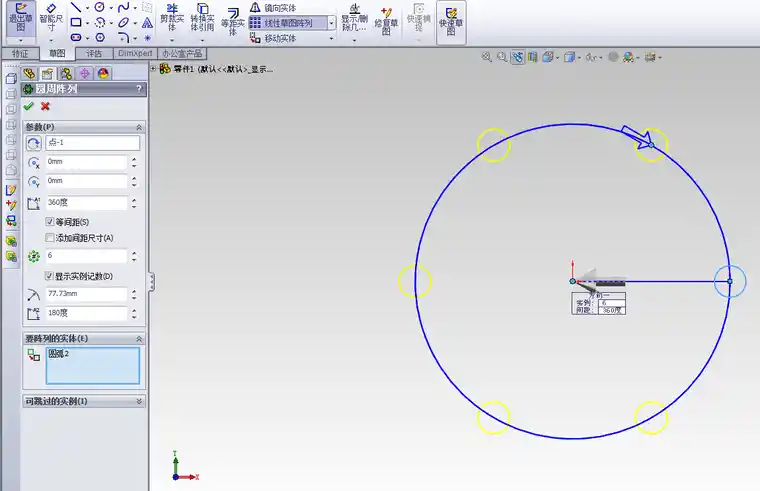Viewport: 760px width, 491px height.
Task: Open the ConfigurationManager tab icon
Action: pyautogui.click(x=66, y=73)
